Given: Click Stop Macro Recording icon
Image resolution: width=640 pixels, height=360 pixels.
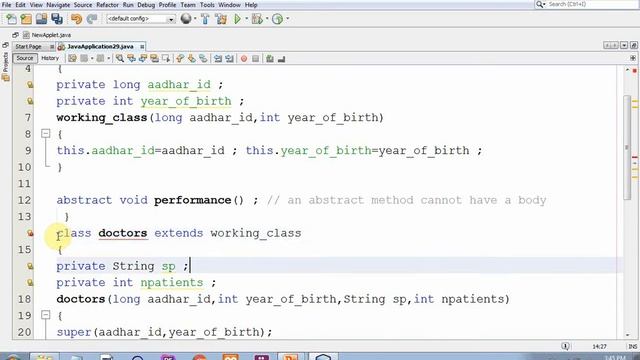Looking at the screenshot, I should 256,59.
